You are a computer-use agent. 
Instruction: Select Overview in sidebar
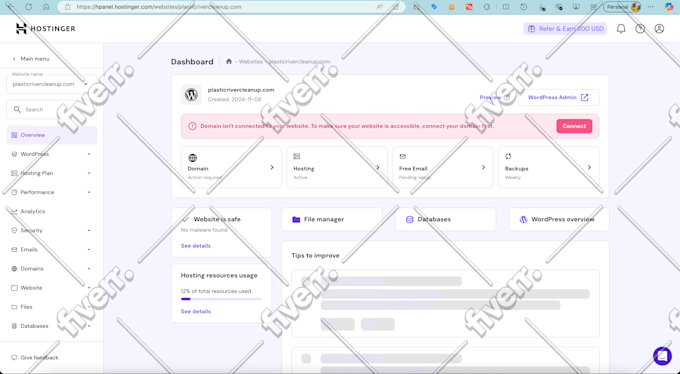(x=52, y=135)
